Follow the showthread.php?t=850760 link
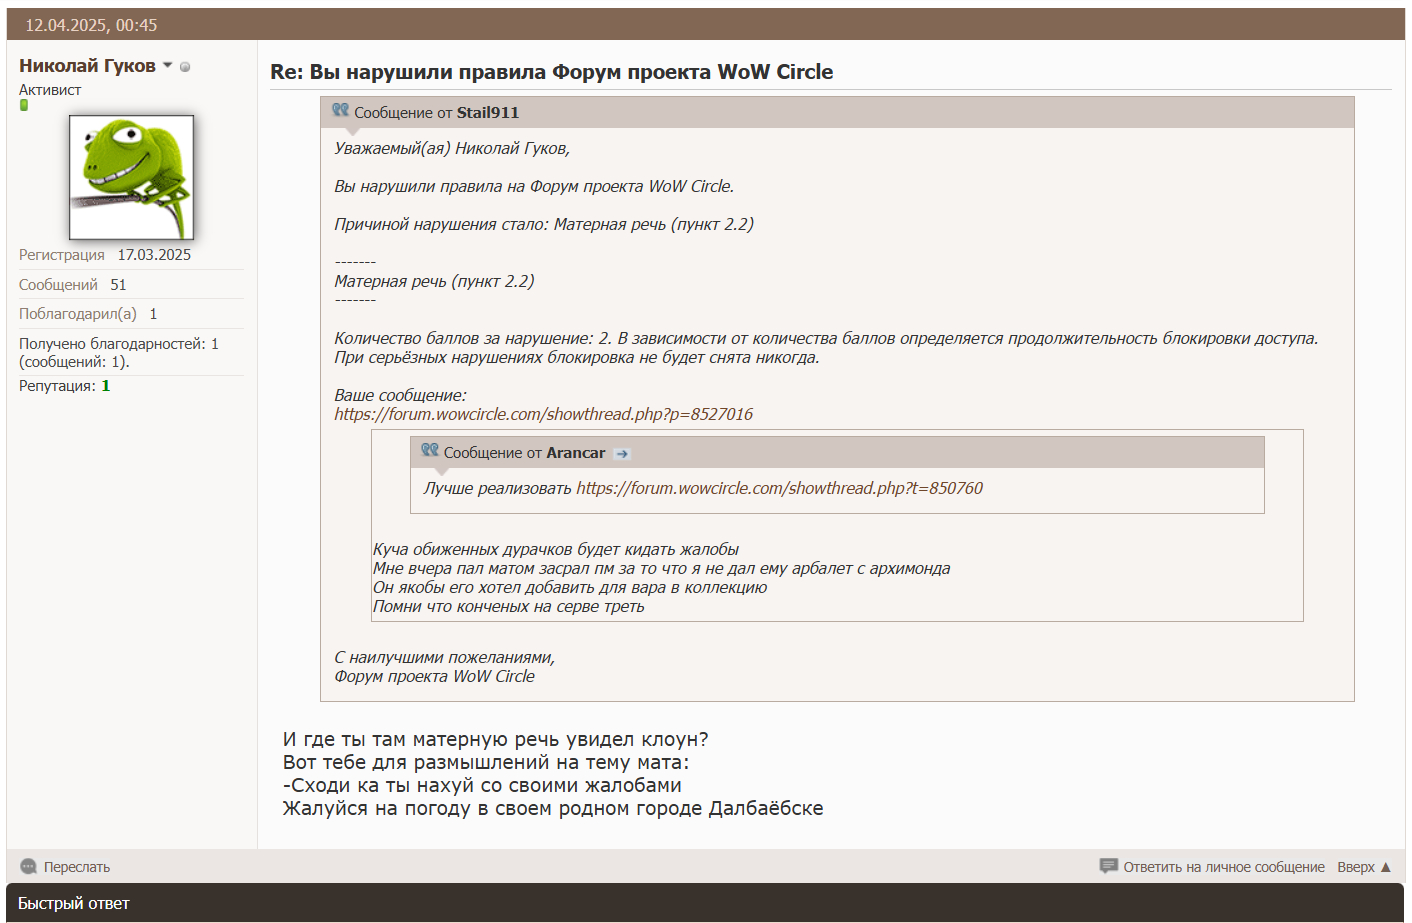The image size is (1412, 923). click(779, 488)
